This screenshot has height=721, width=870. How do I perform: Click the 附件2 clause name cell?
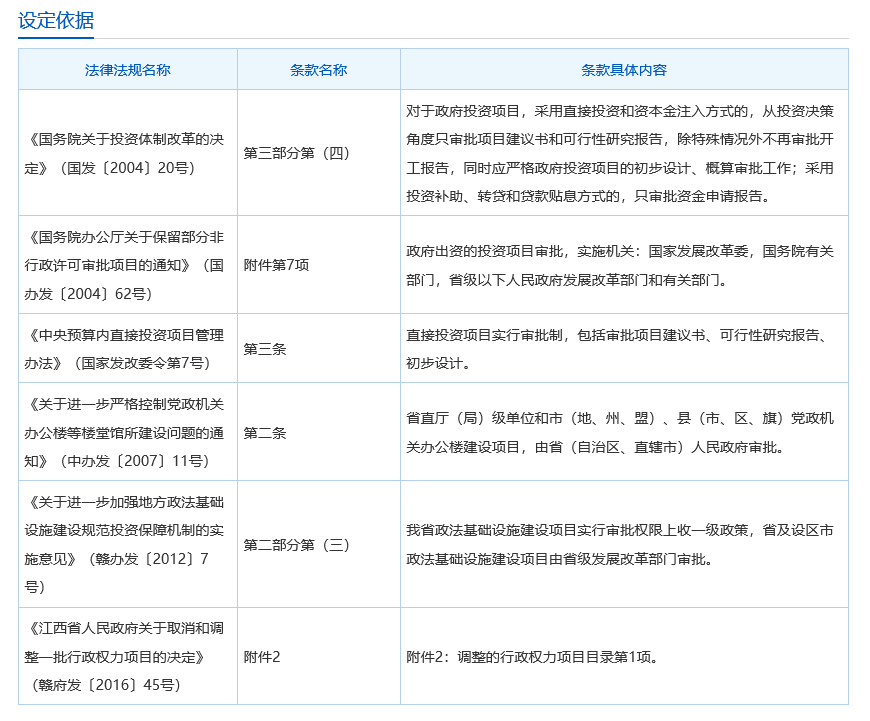[x=262, y=657]
